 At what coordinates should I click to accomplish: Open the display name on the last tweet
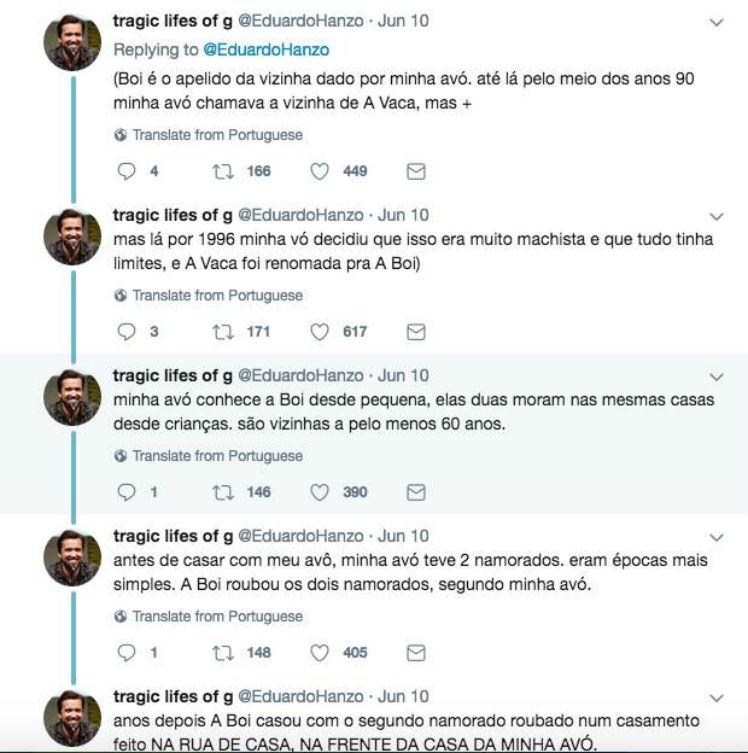(x=173, y=696)
